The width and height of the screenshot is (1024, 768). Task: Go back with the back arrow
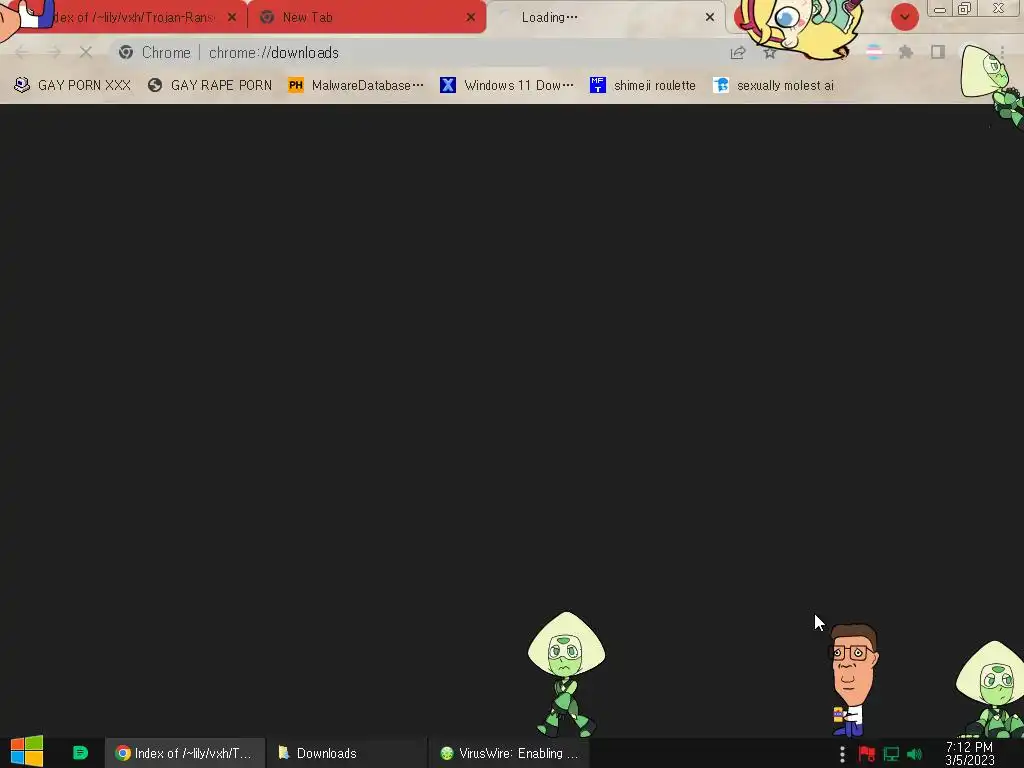tap(22, 52)
